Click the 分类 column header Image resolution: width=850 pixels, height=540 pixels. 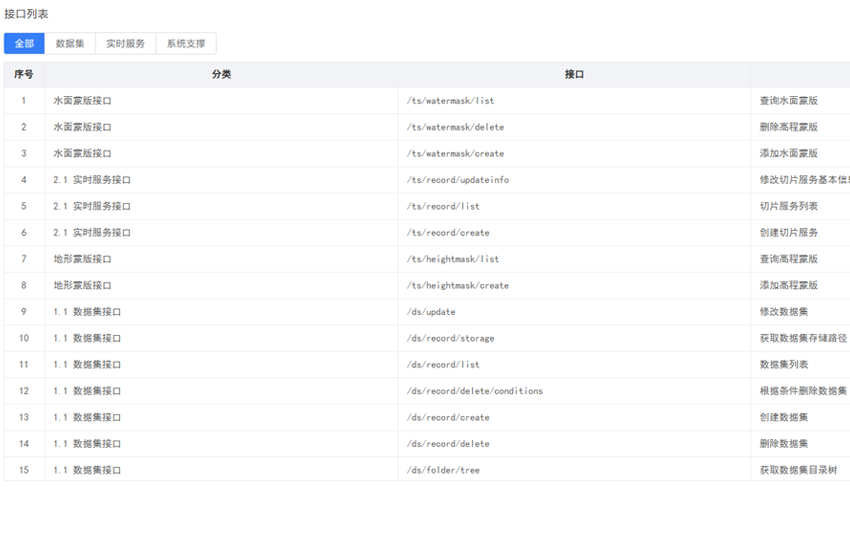click(221, 75)
